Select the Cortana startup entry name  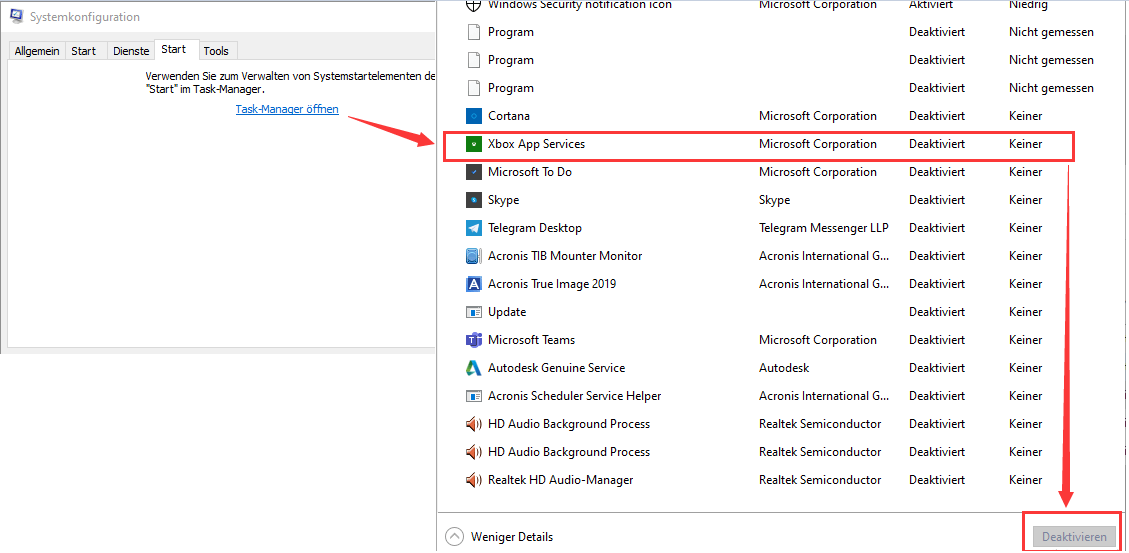(x=509, y=116)
